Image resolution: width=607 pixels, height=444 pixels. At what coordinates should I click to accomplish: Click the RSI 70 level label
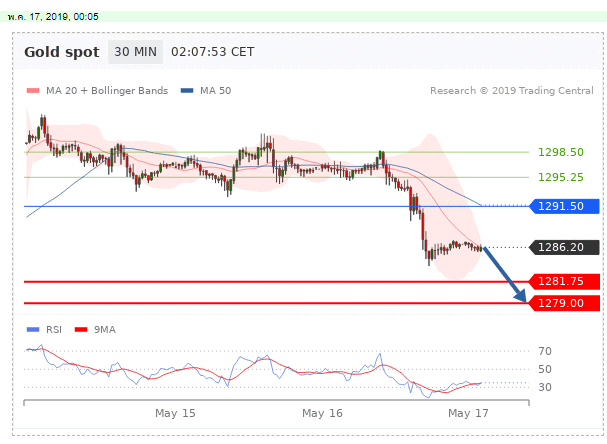point(545,351)
